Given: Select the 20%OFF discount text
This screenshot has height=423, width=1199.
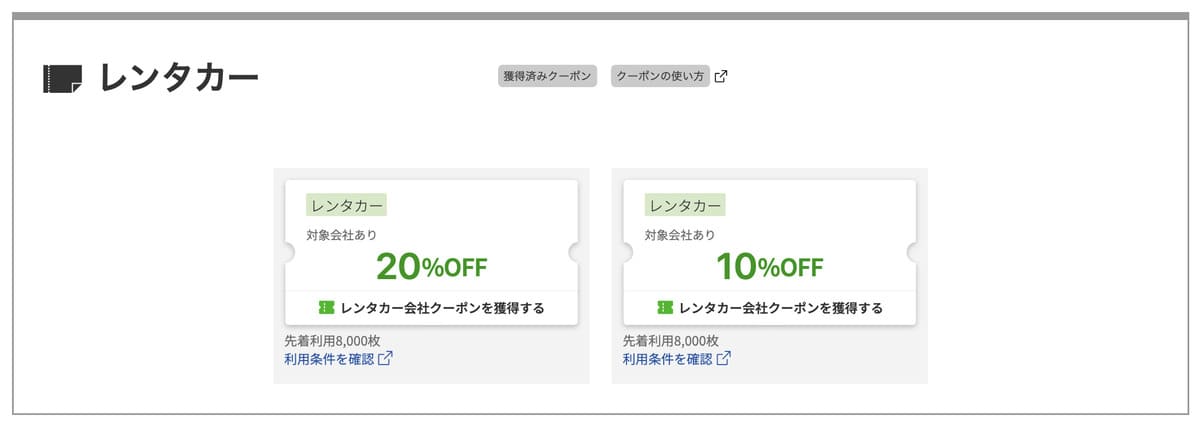Looking at the screenshot, I should 431,266.
